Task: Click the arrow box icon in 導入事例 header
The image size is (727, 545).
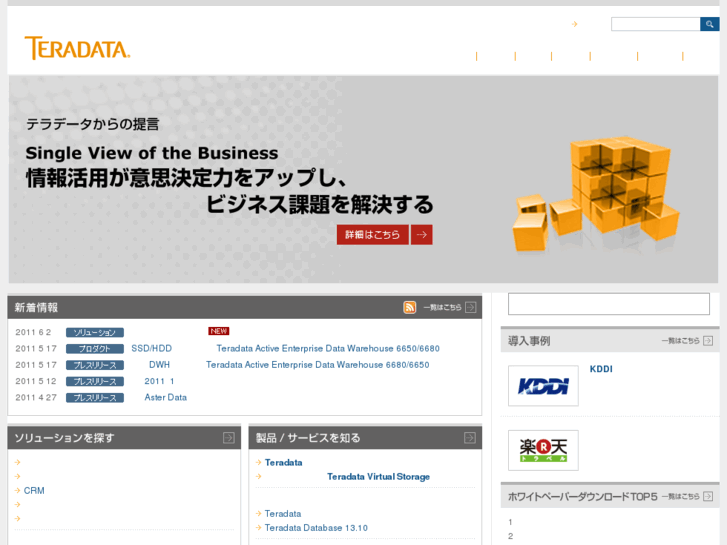Action: coord(708,341)
